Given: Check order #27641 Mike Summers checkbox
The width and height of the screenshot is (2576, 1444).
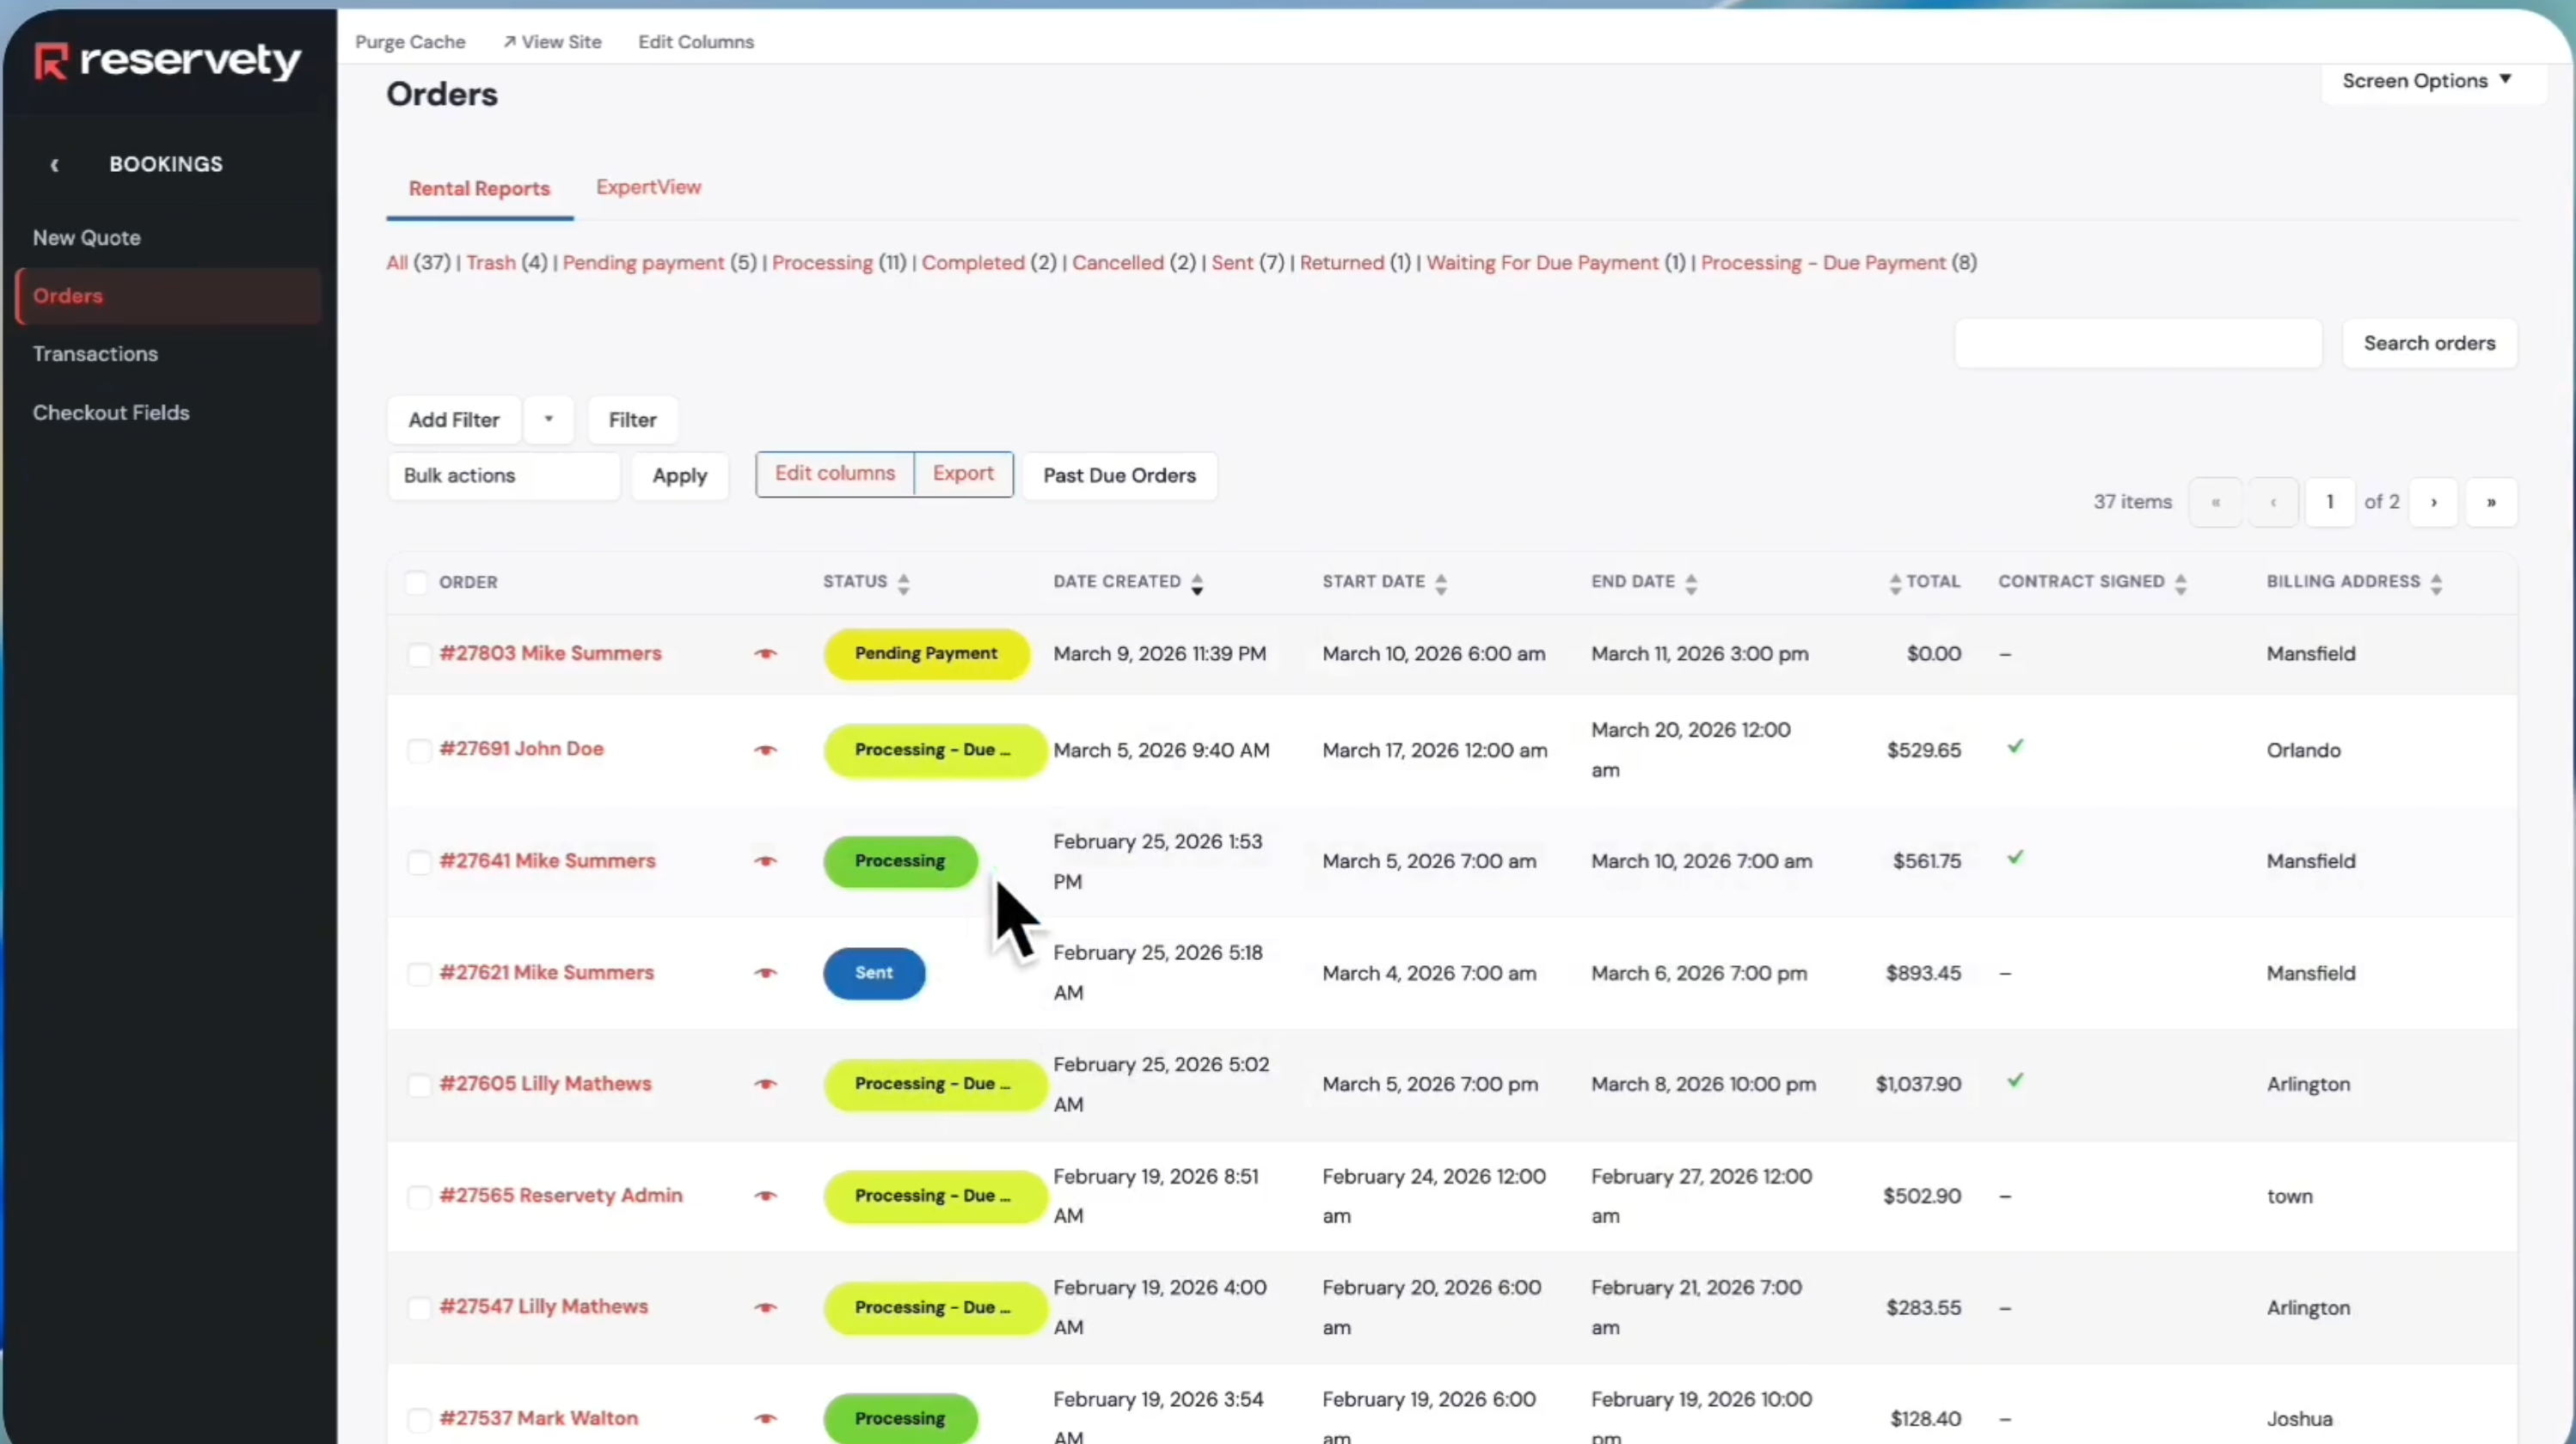Looking at the screenshot, I should tap(419, 862).
